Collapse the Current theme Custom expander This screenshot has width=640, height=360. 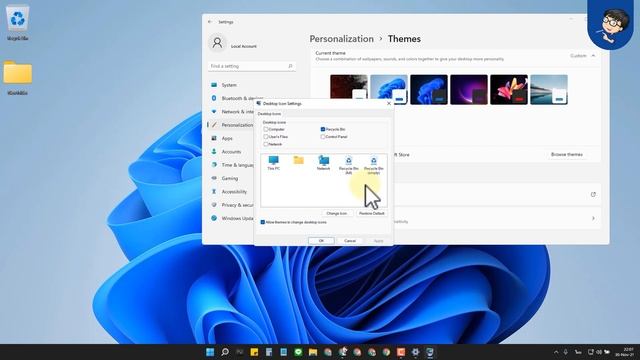click(593, 56)
